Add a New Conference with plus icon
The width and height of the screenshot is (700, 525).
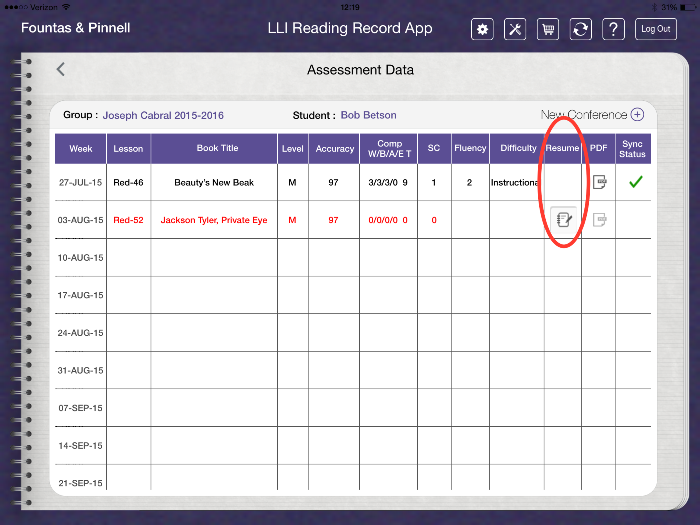click(x=637, y=115)
